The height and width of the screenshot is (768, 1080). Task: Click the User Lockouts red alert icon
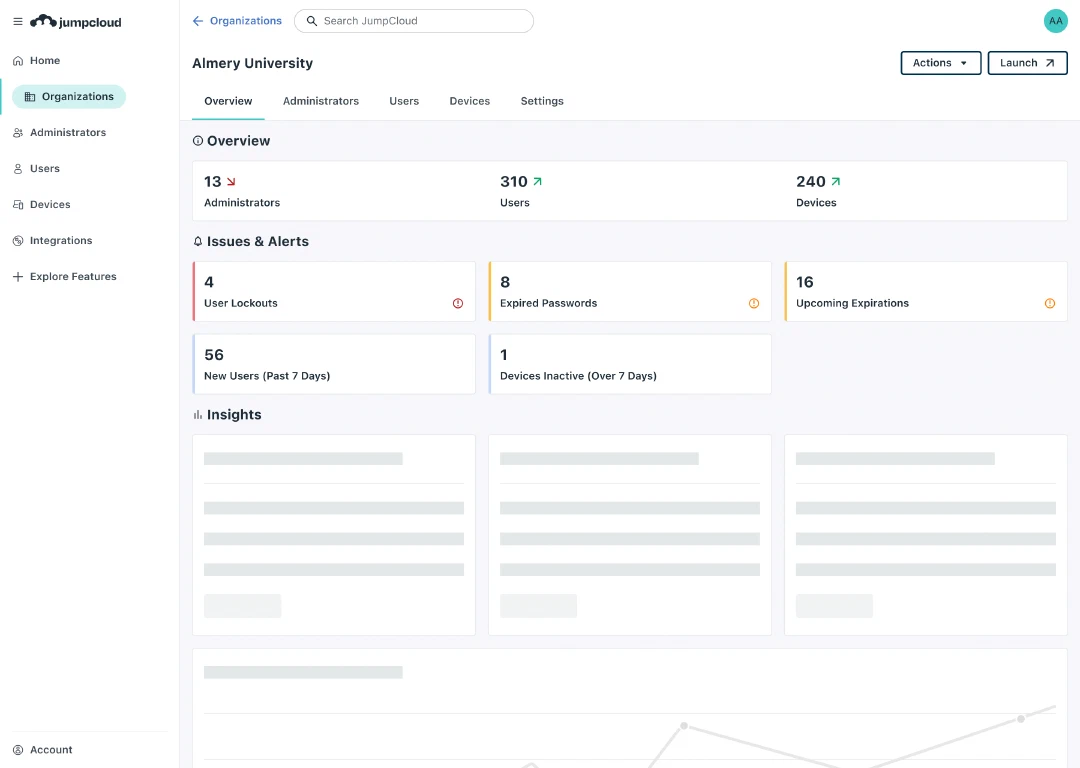(458, 303)
